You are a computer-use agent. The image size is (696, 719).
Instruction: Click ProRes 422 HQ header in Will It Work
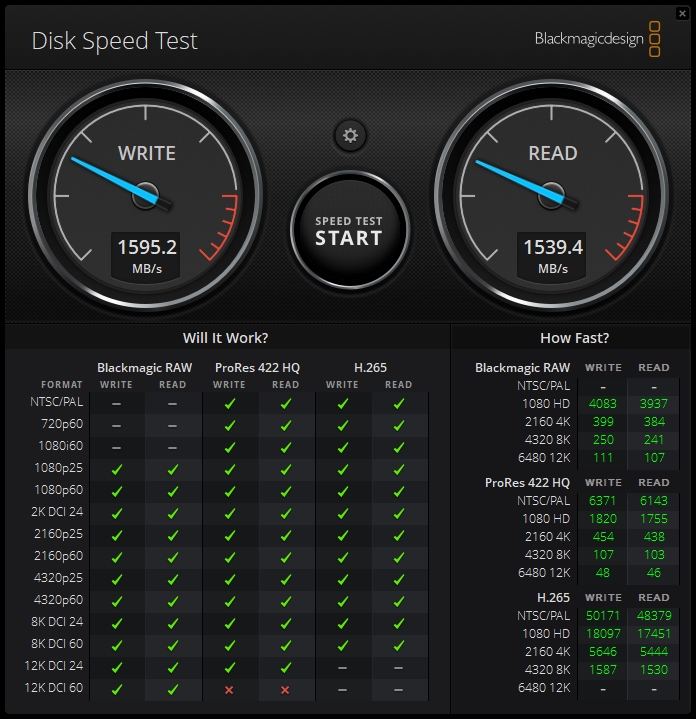point(257,368)
